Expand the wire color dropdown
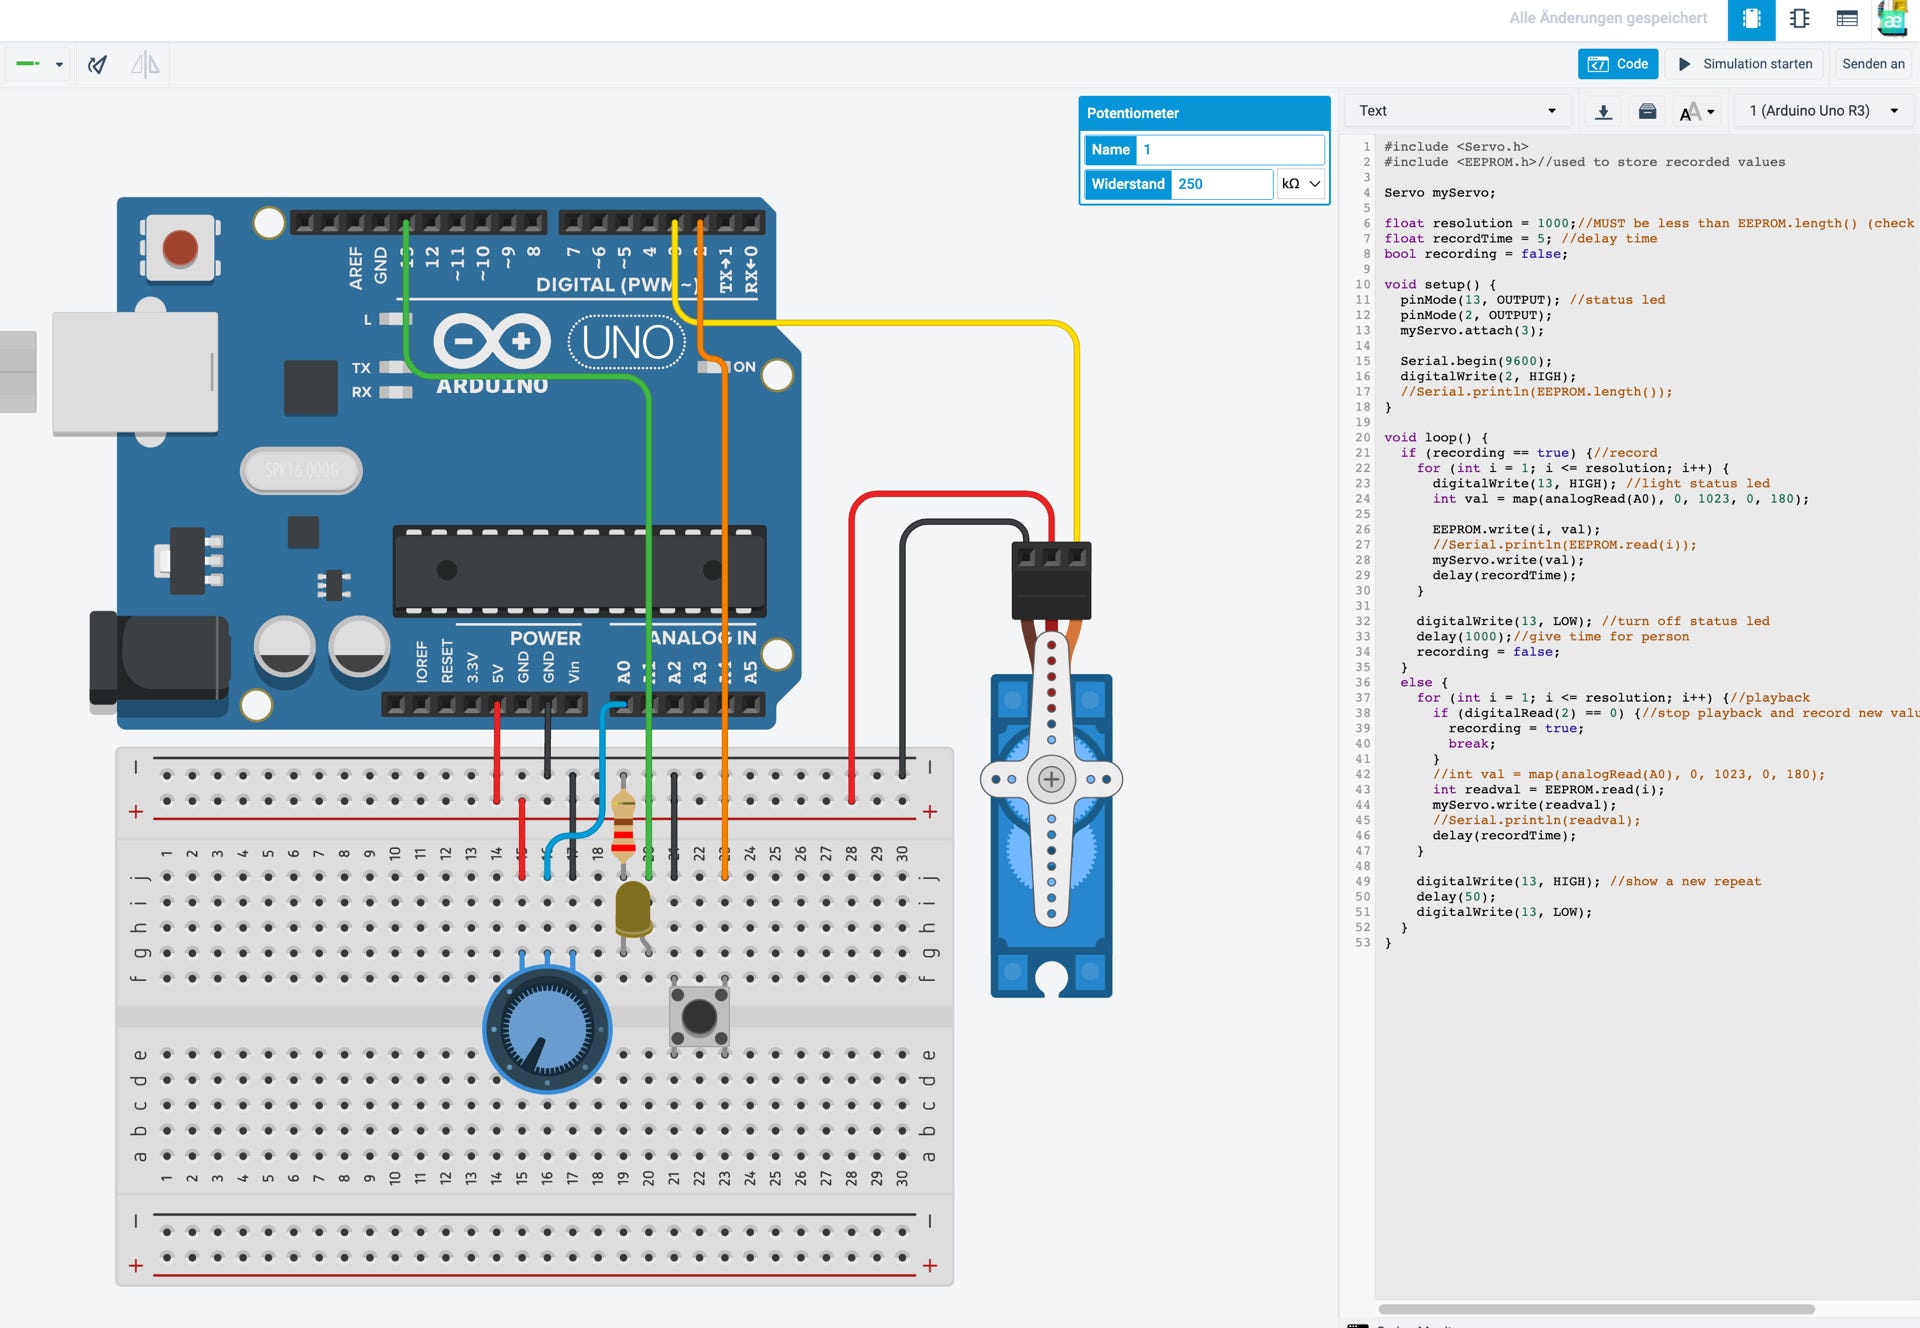This screenshot has width=1920, height=1328. [x=40, y=64]
